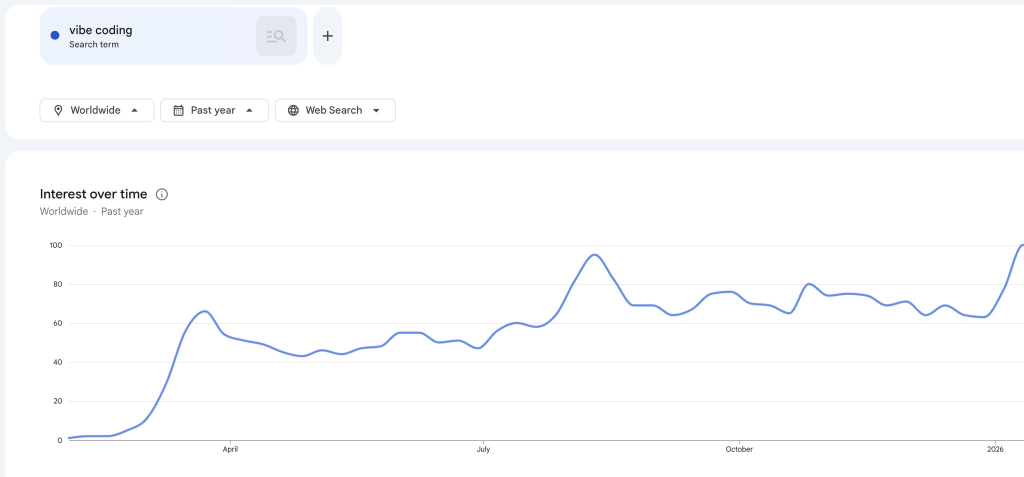Expand the Past year time range arrow

point(250,110)
